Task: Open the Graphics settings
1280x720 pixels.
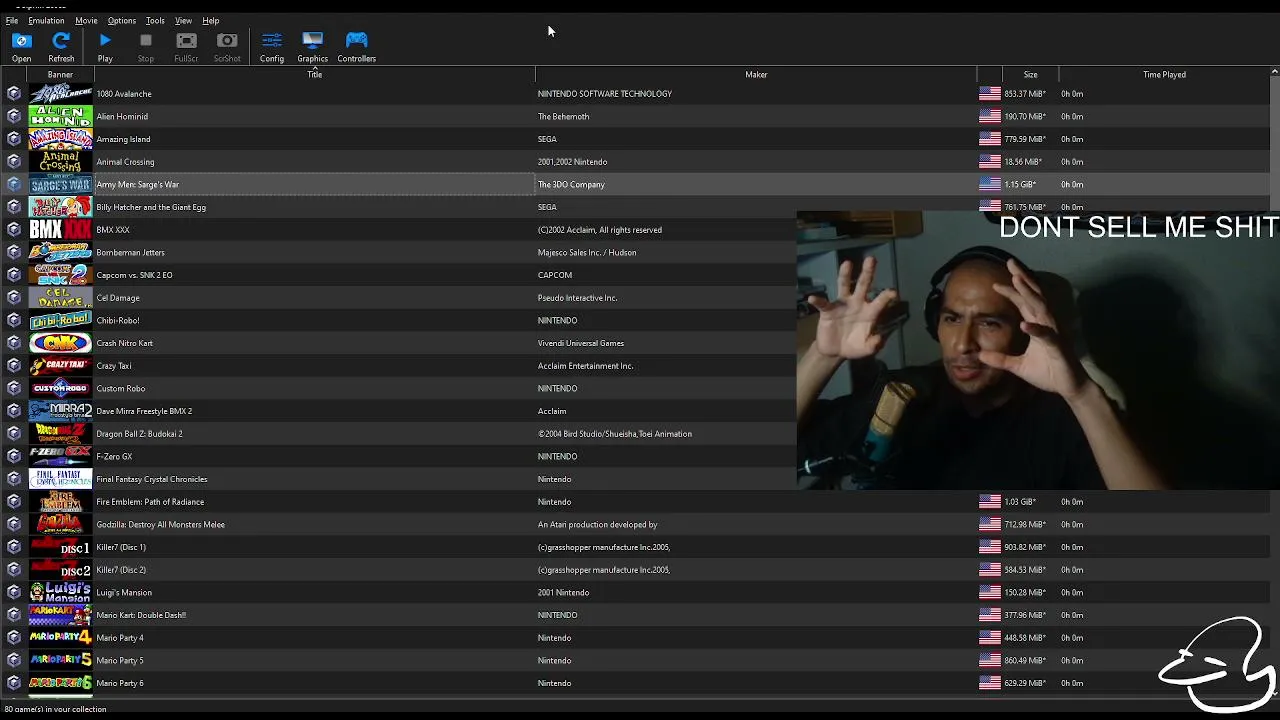Action: pos(312,46)
